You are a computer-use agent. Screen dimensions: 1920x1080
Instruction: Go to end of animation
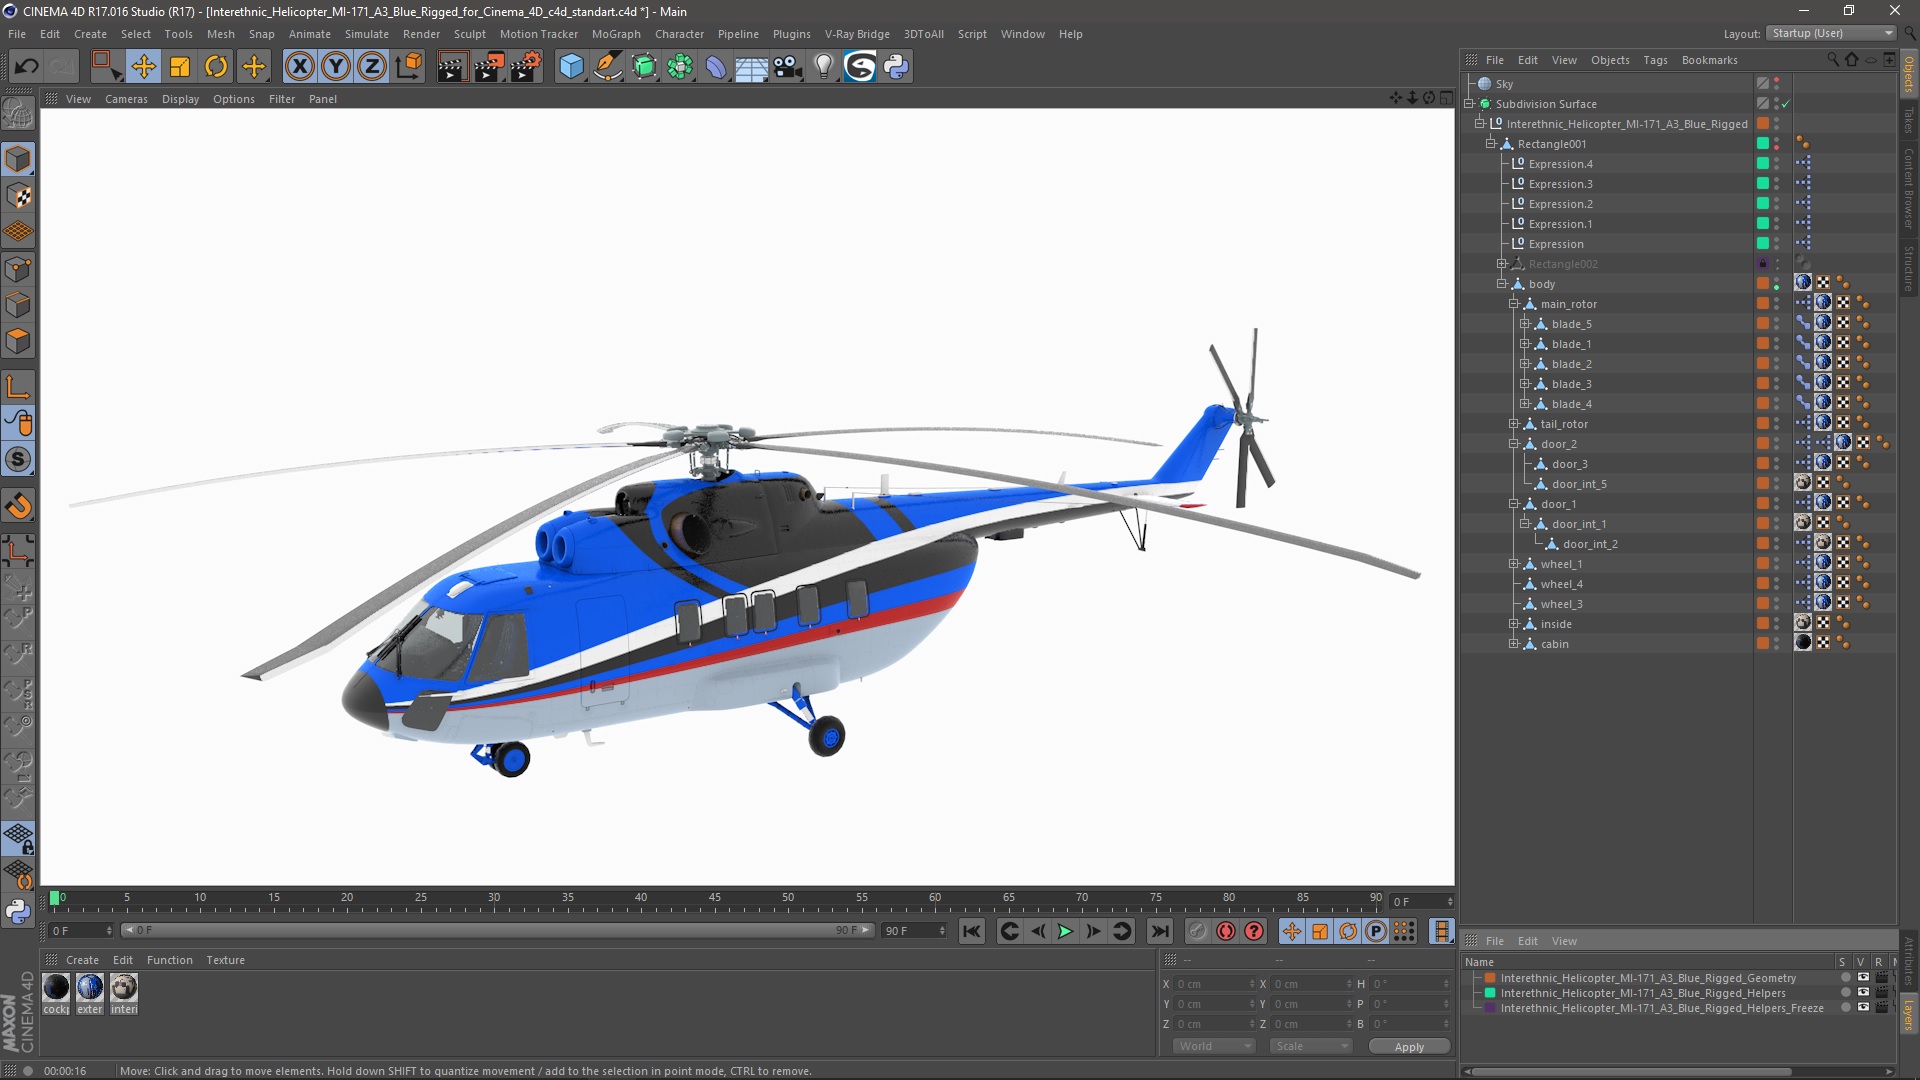1159,932
